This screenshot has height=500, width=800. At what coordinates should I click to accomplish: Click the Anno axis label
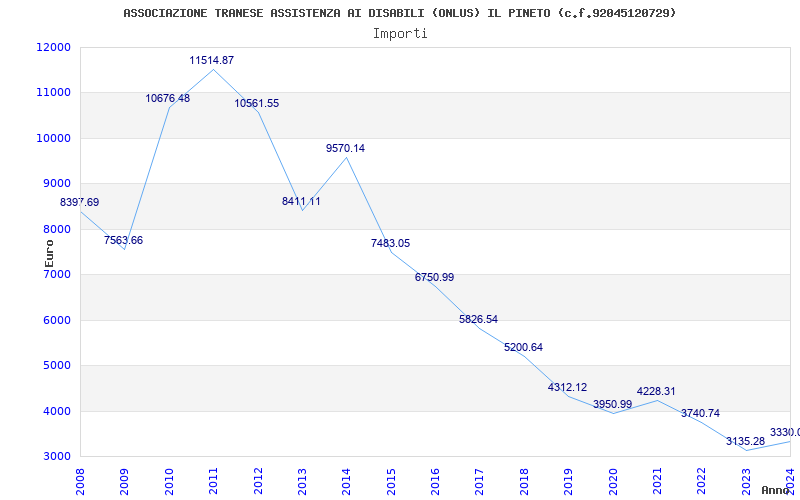point(776,490)
